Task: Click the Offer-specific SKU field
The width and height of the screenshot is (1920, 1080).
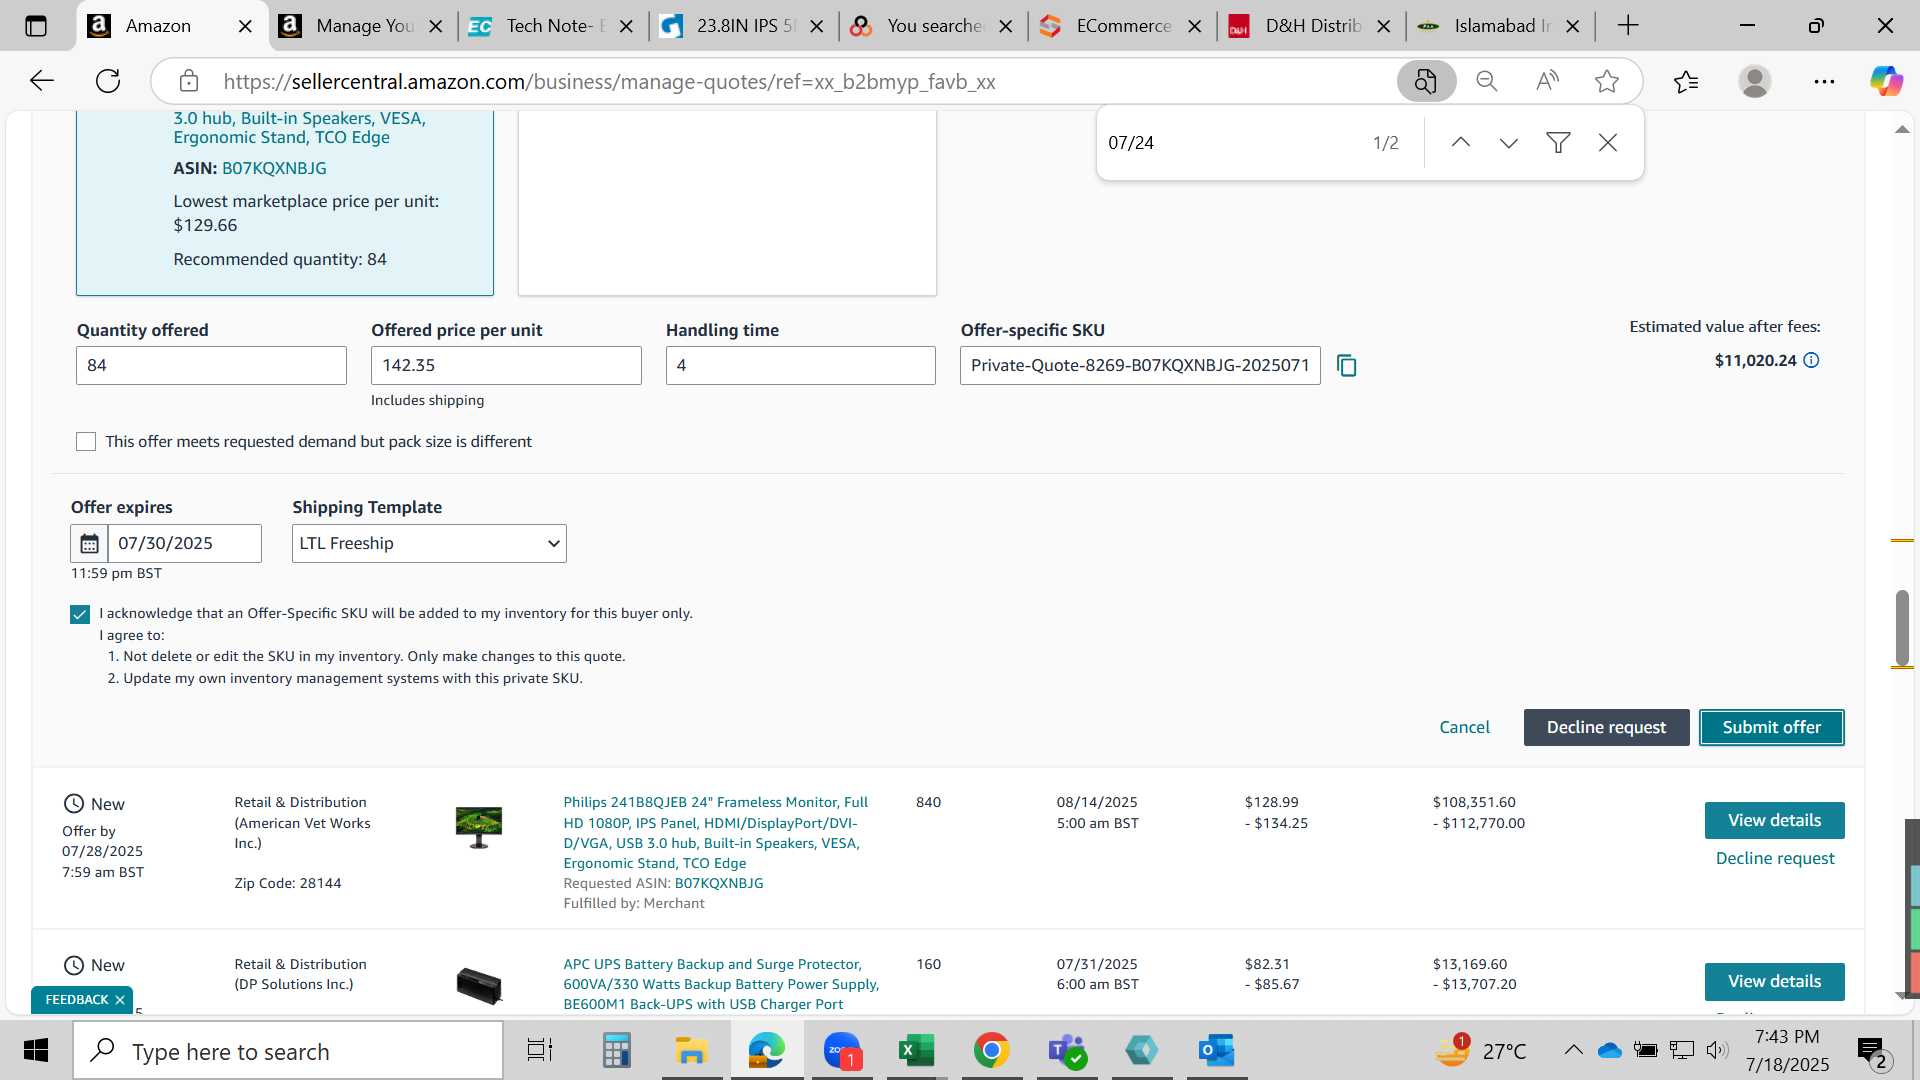Action: (1140, 366)
